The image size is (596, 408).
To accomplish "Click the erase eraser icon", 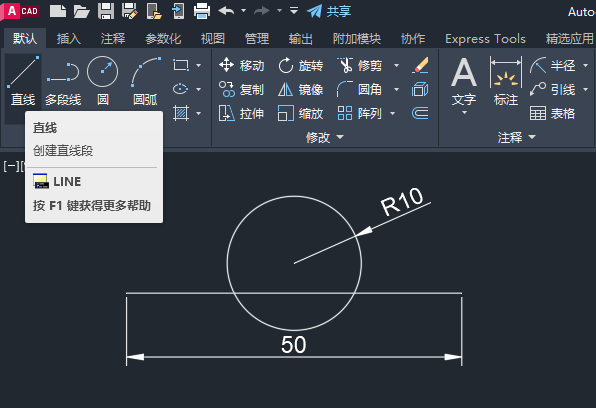I will point(420,65).
